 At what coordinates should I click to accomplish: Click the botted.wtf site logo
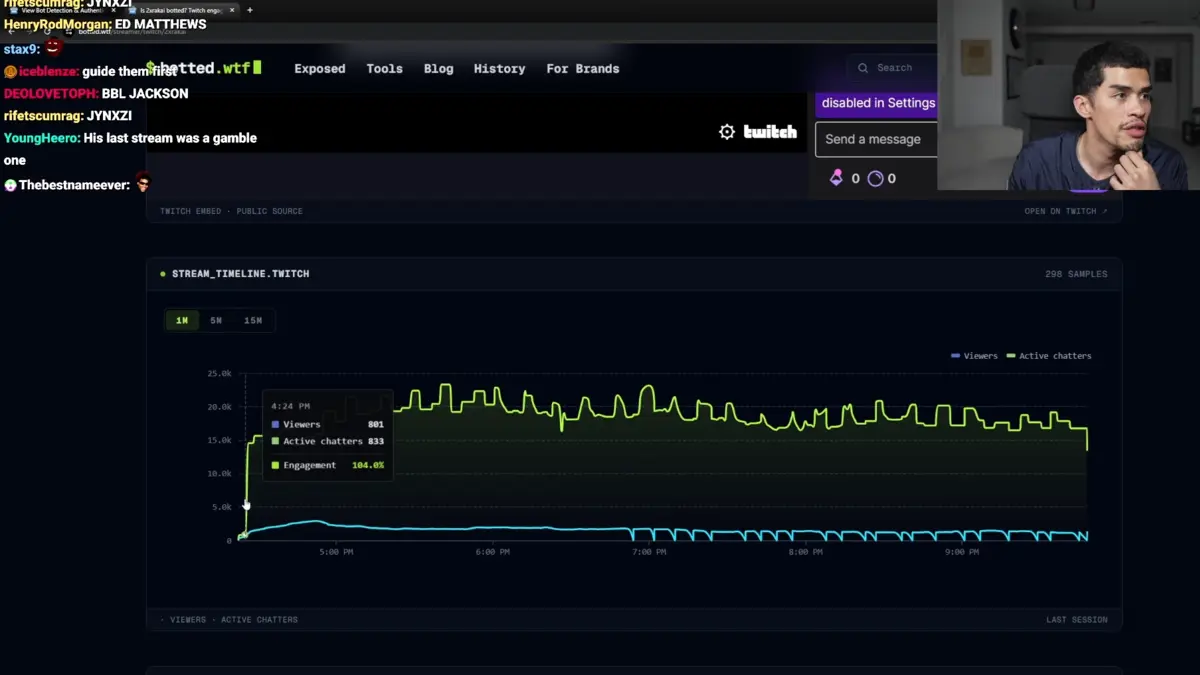click(204, 68)
